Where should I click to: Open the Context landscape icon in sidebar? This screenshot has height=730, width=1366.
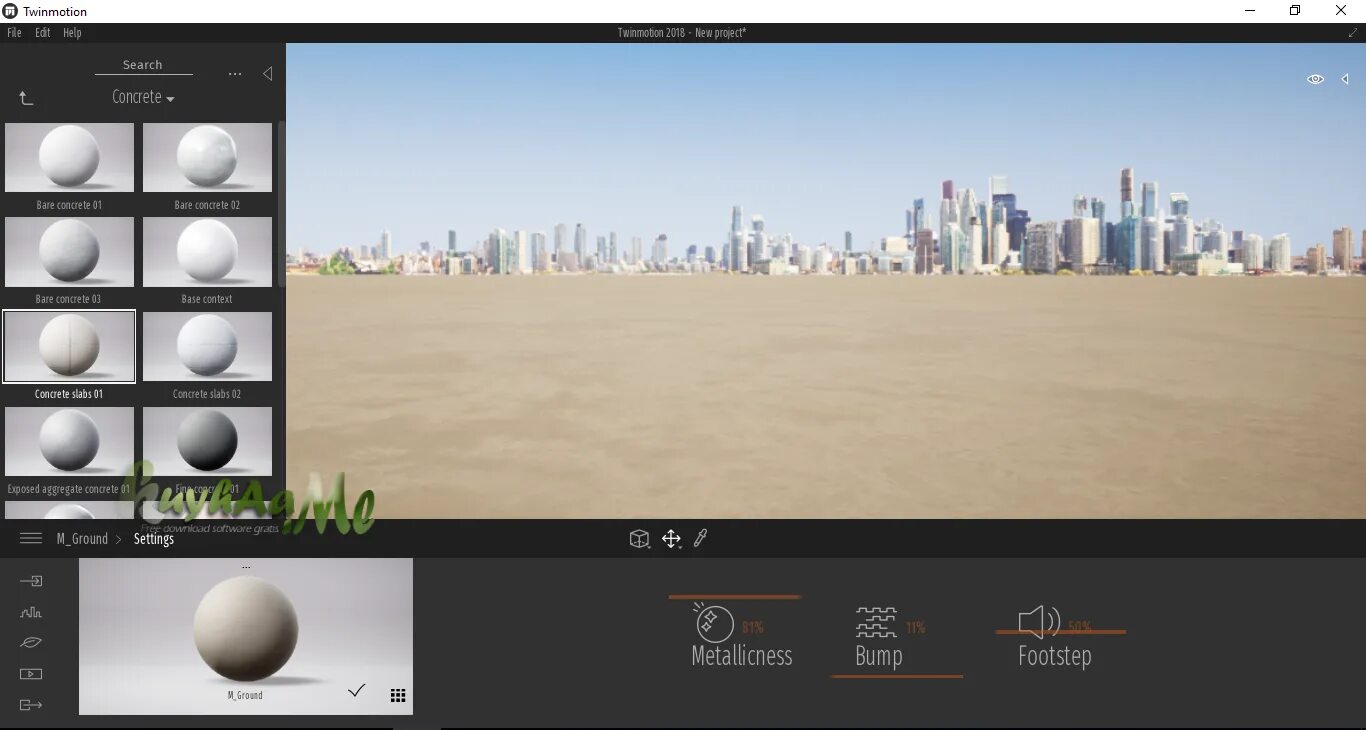pos(31,612)
